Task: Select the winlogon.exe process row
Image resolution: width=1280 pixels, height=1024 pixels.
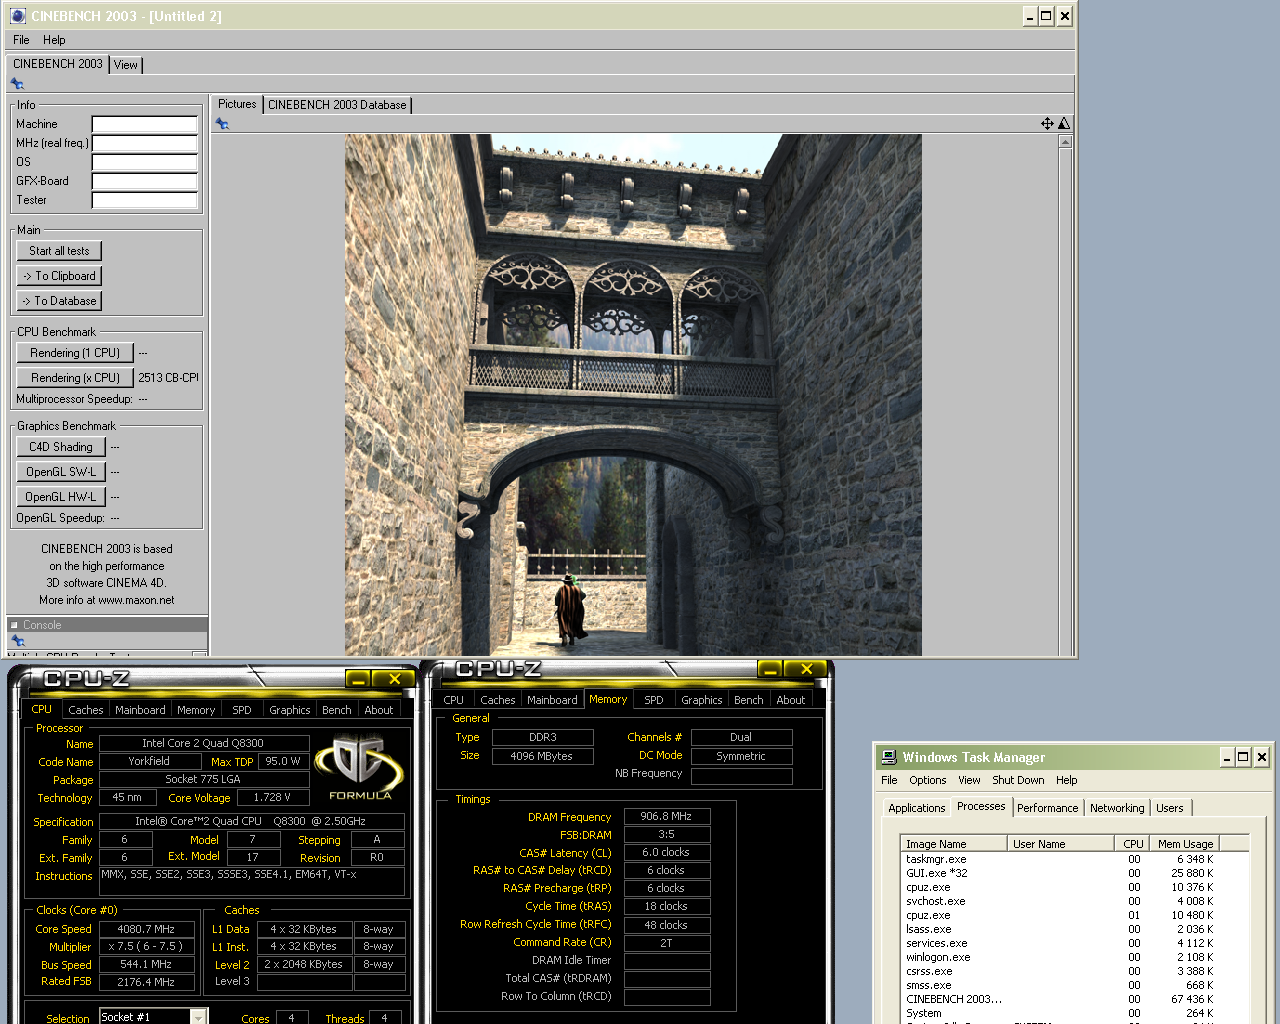Action: [x=1059, y=957]
